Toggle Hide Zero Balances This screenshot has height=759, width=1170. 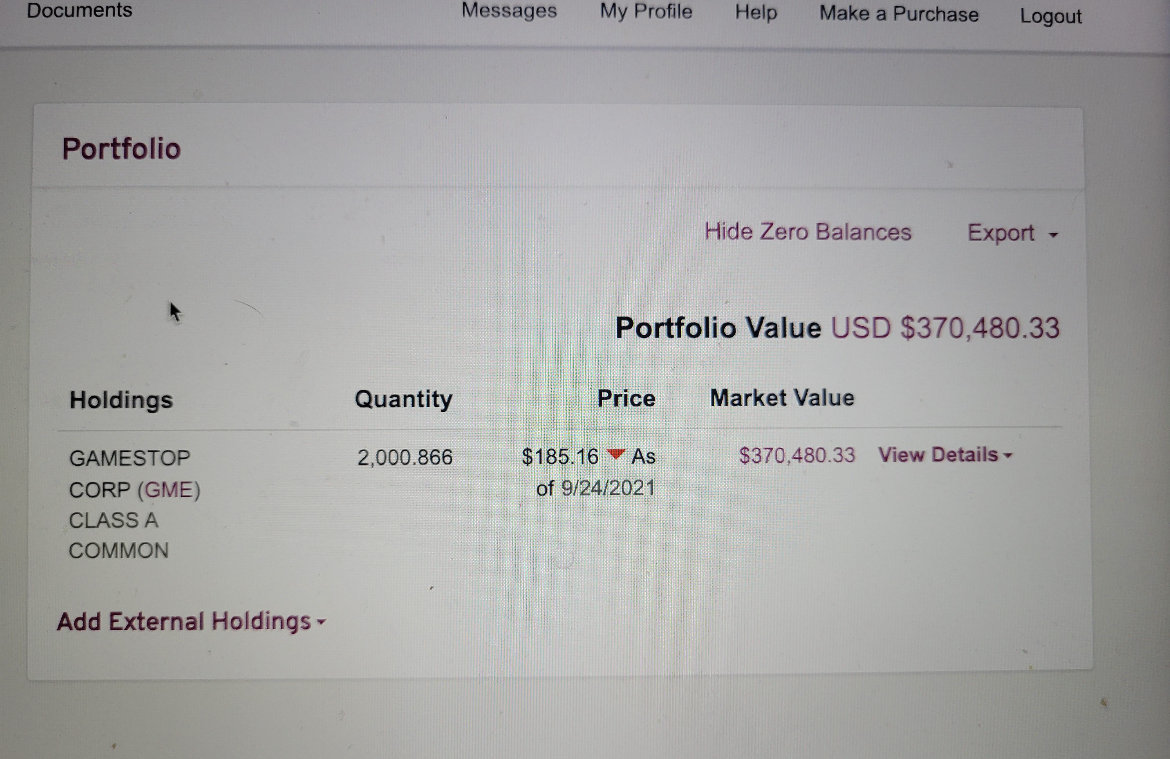807,232
